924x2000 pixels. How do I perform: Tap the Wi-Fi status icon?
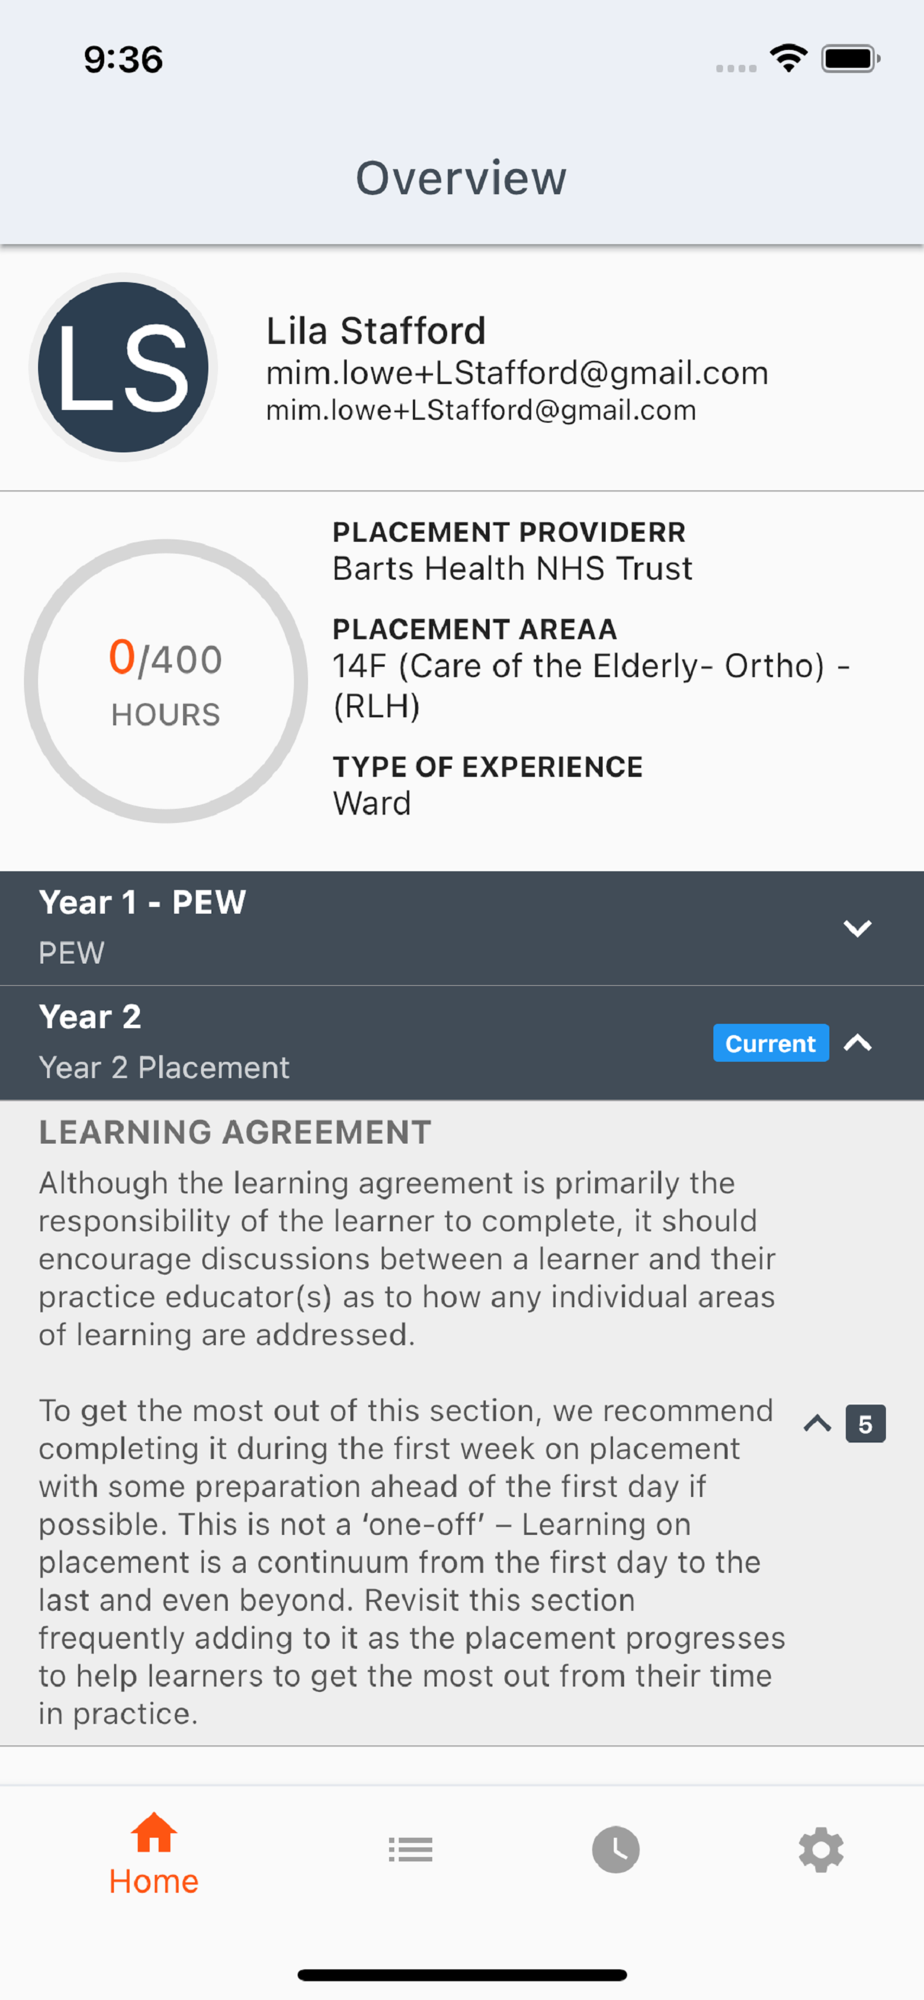click(x=789, y=58)
